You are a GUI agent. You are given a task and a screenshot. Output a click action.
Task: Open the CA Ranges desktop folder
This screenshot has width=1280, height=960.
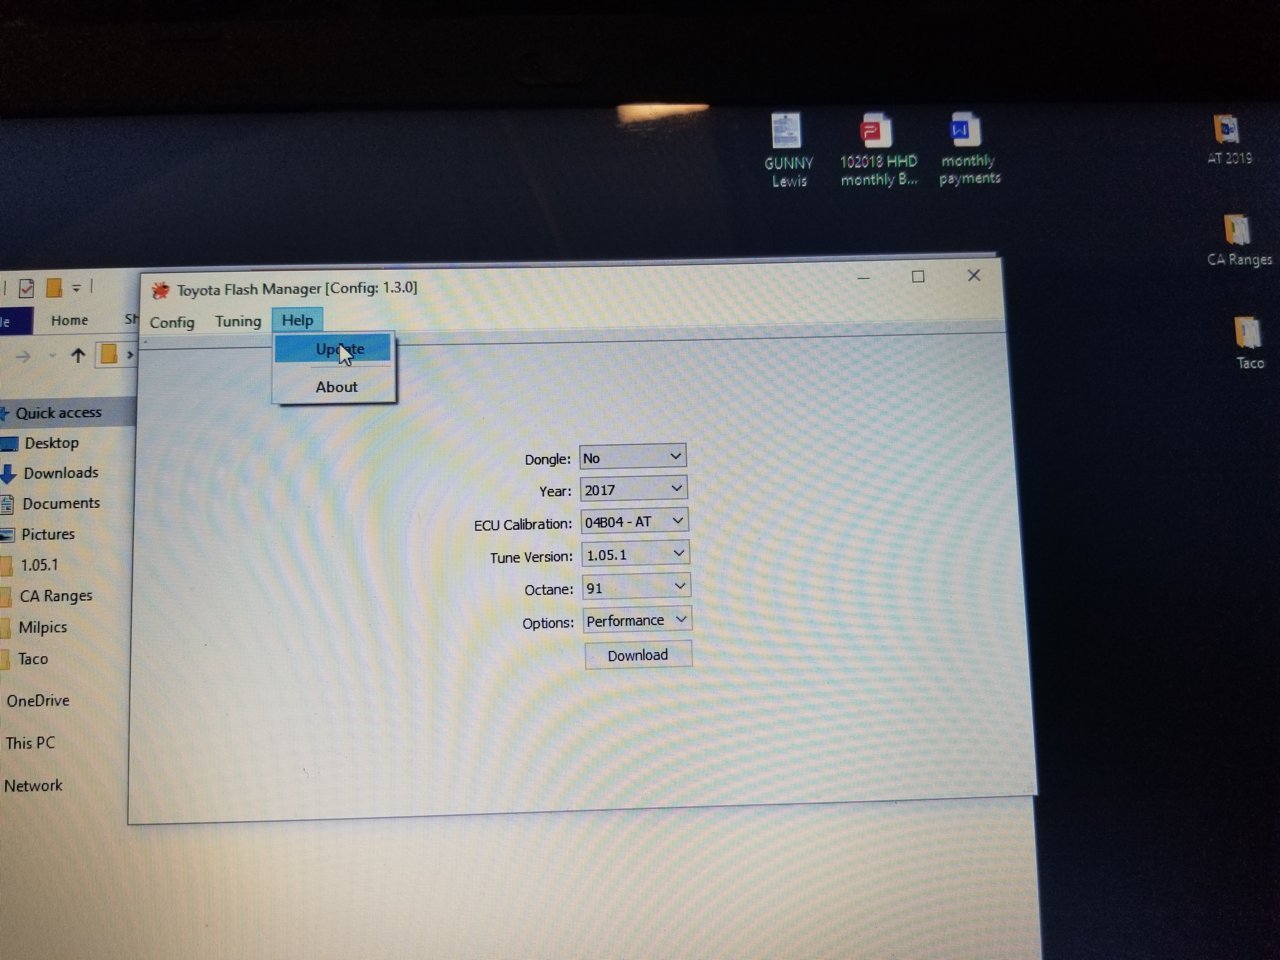(x=1238, y=241)
